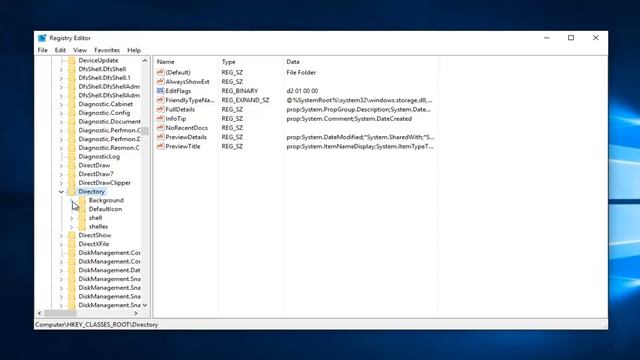Click the PreviewDetails value icon

click(160, 137)
